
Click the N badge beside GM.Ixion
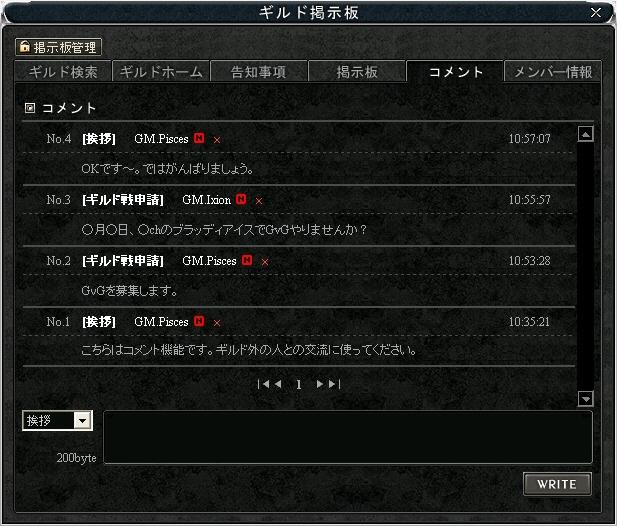[x=241, y=199]
